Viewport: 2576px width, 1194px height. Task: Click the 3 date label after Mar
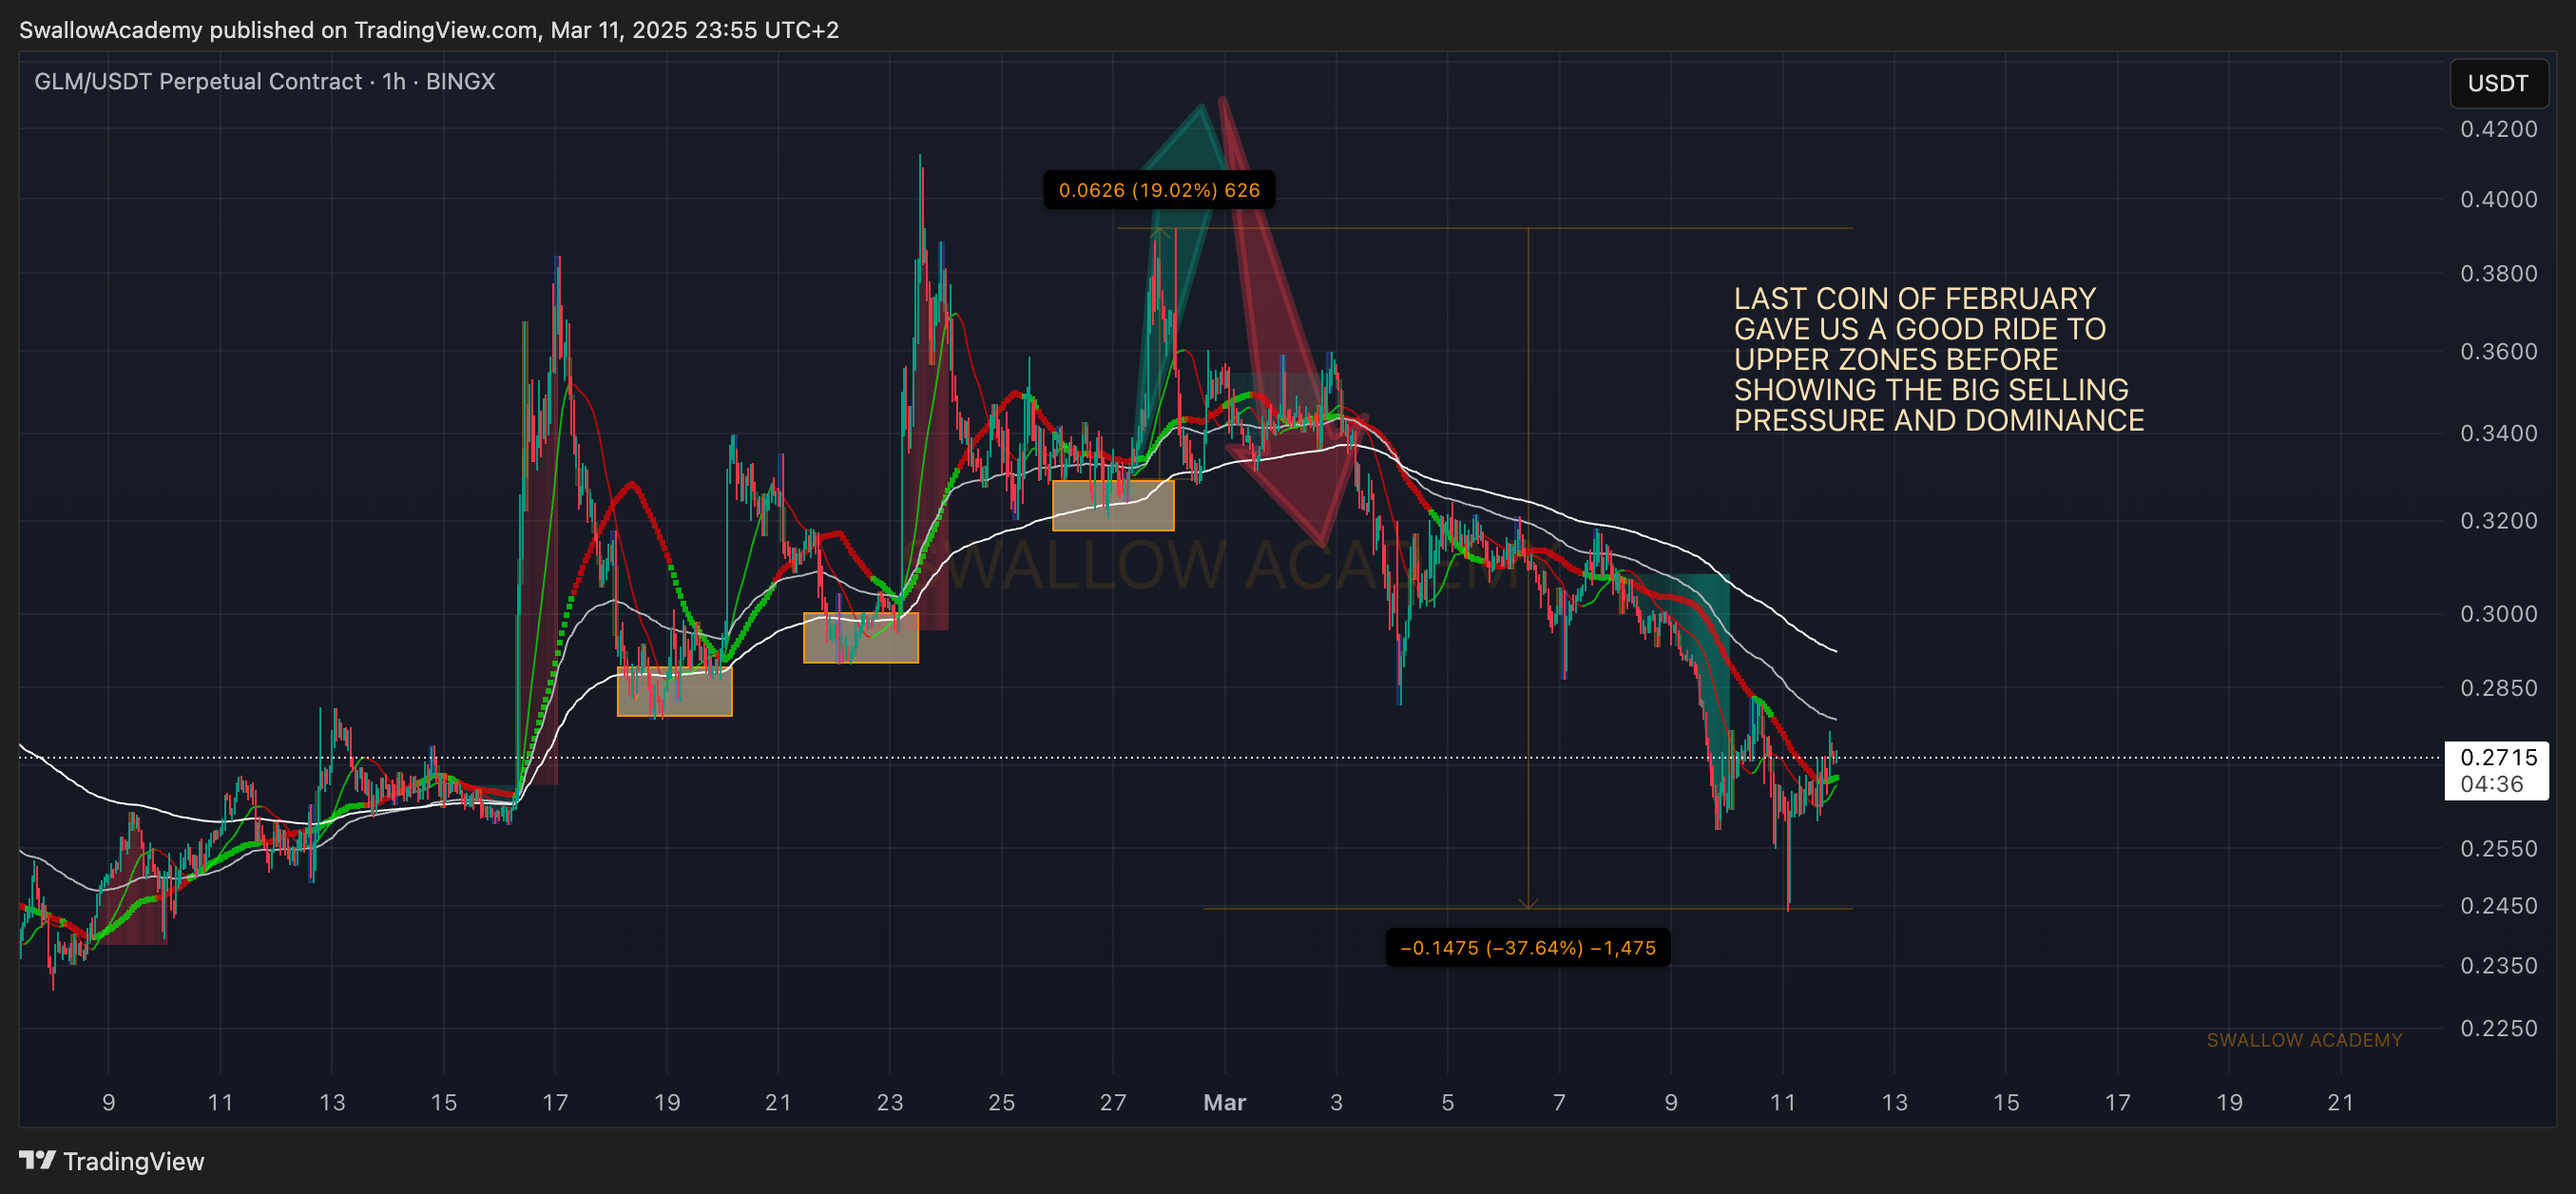coord(1336,1102)
